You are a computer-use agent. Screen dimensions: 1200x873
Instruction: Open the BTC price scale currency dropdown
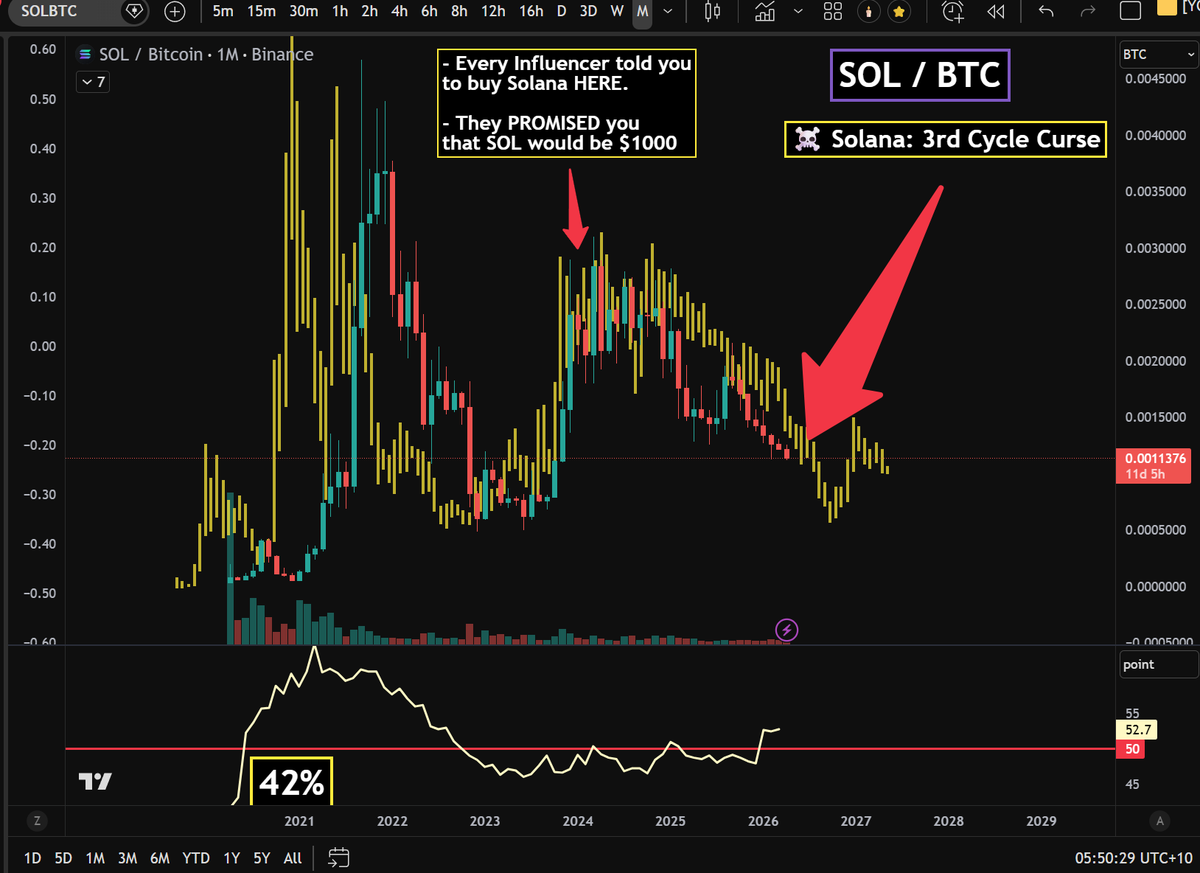click(x=1158, y=54)
